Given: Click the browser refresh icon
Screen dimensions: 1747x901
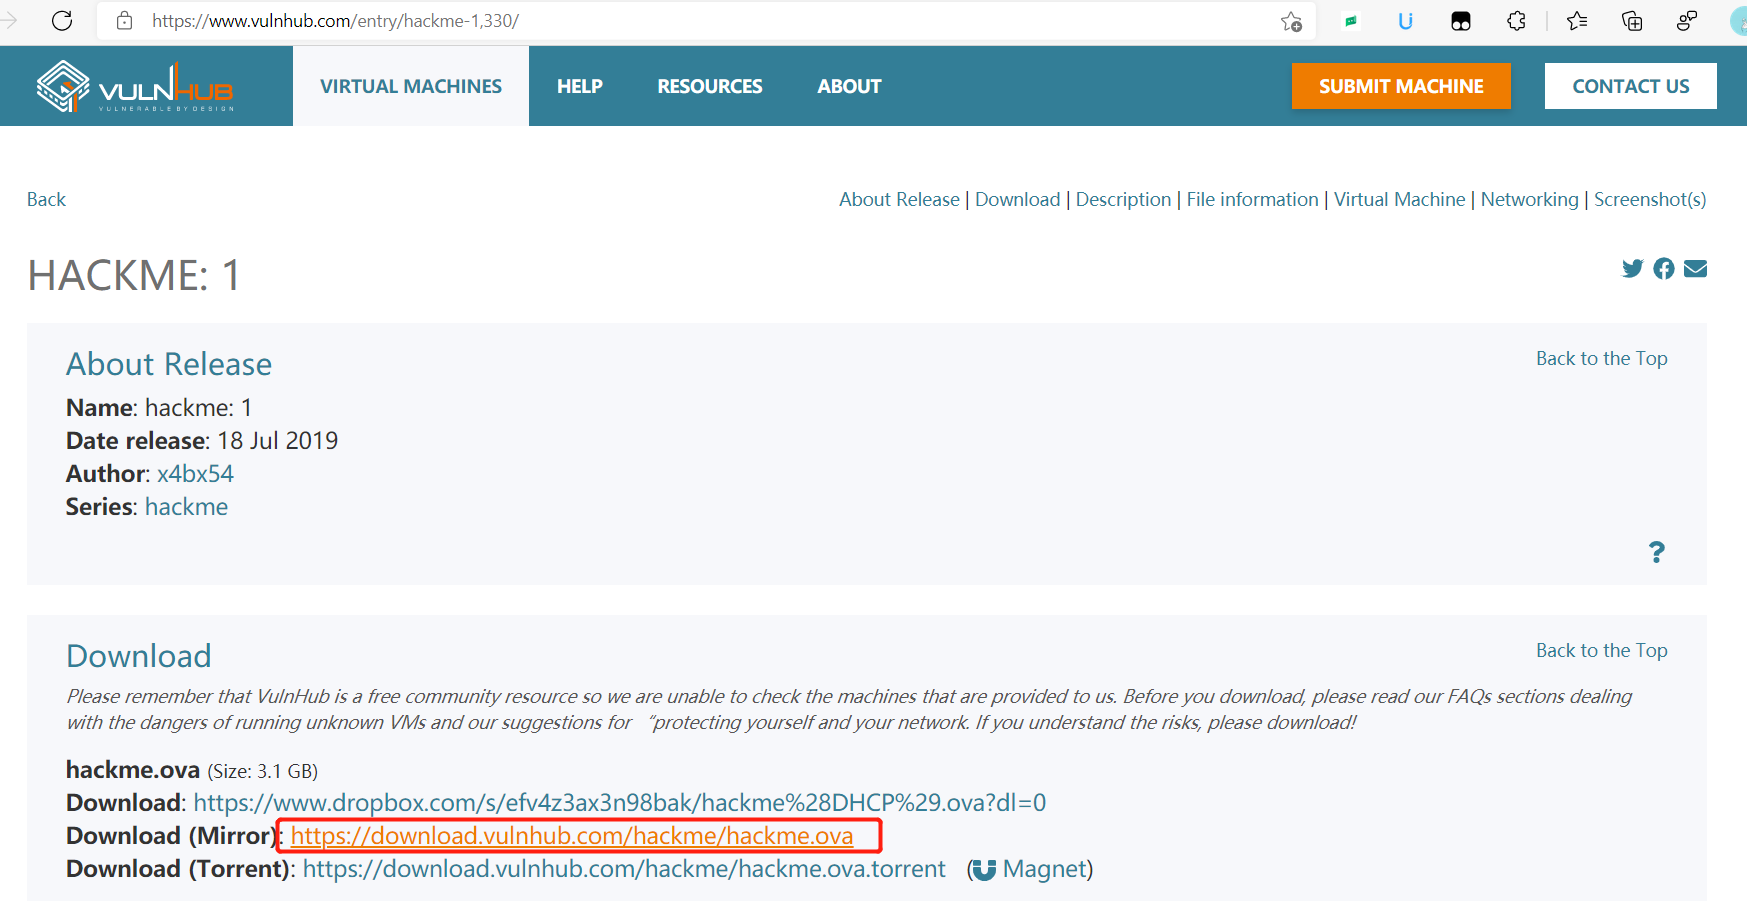Looking at the screenshot, I should 62,20.
